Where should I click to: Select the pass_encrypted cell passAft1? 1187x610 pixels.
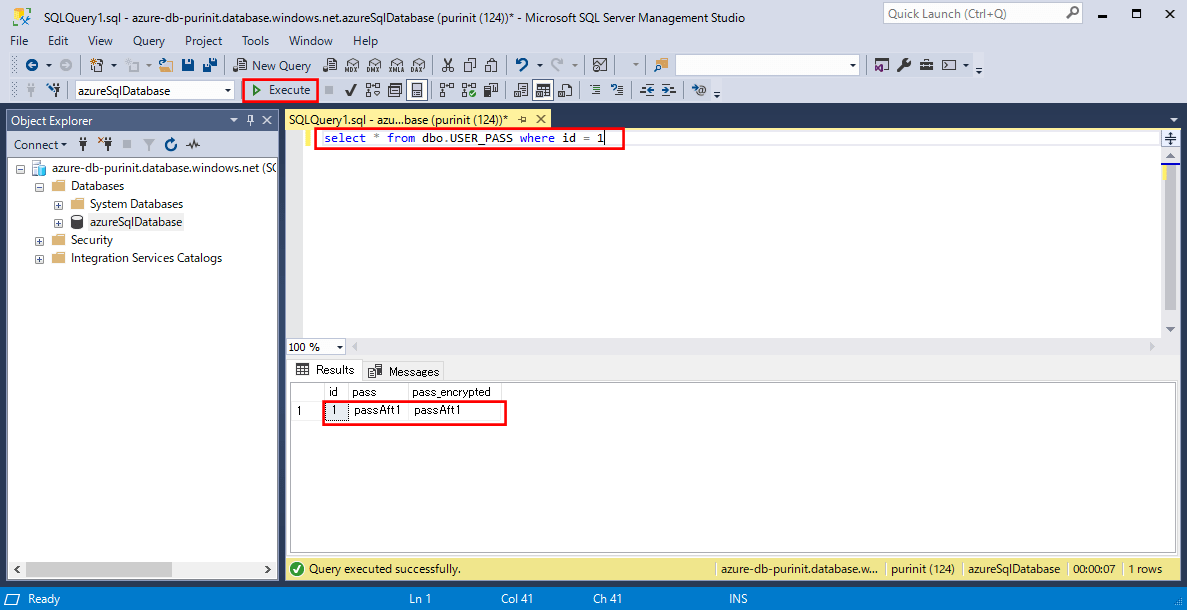[x=454, y=411]
